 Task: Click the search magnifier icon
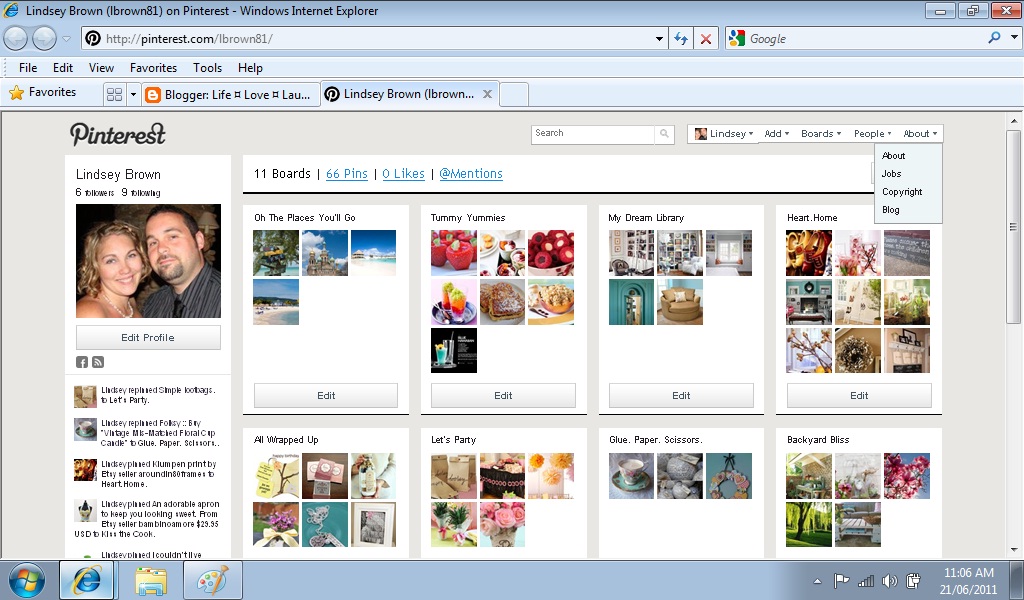665,134
